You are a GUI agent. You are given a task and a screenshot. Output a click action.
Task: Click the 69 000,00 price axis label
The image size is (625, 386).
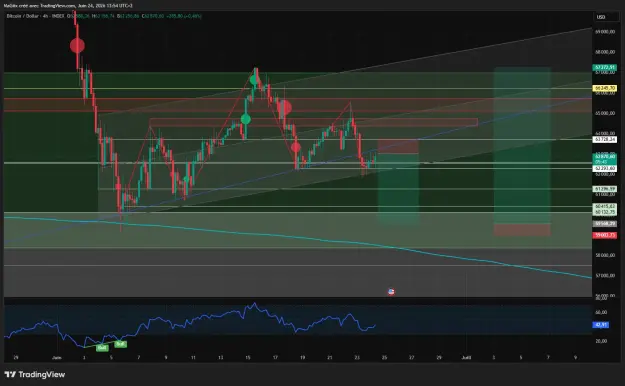point(605,32)
